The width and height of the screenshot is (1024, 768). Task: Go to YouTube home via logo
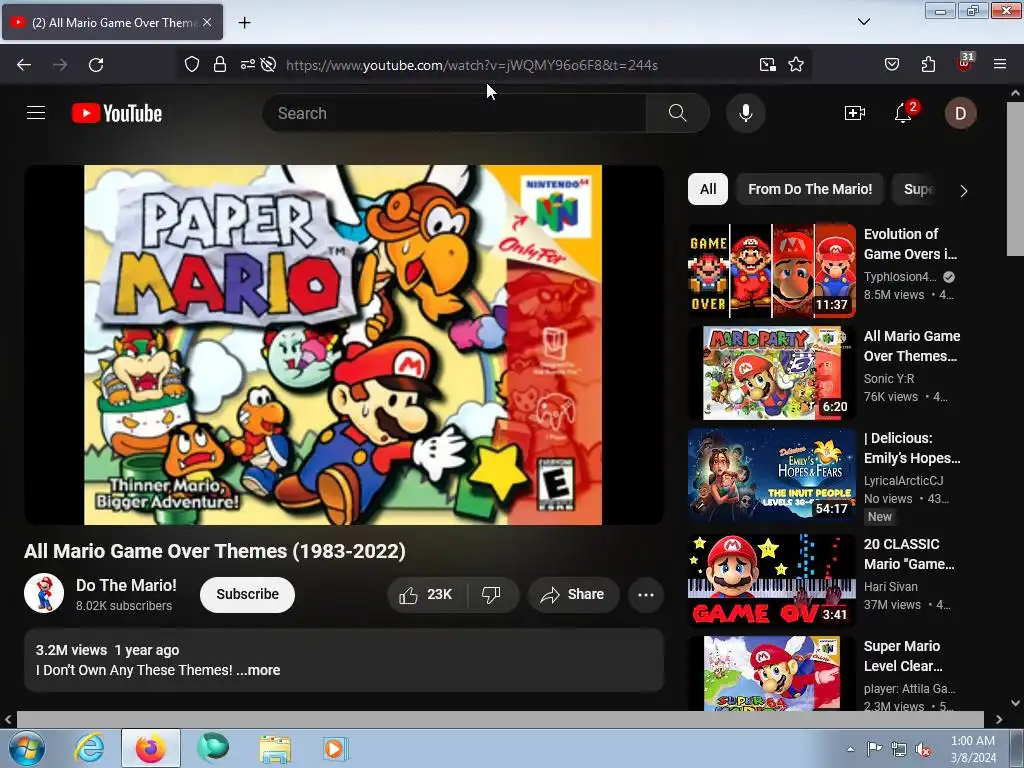117,113
